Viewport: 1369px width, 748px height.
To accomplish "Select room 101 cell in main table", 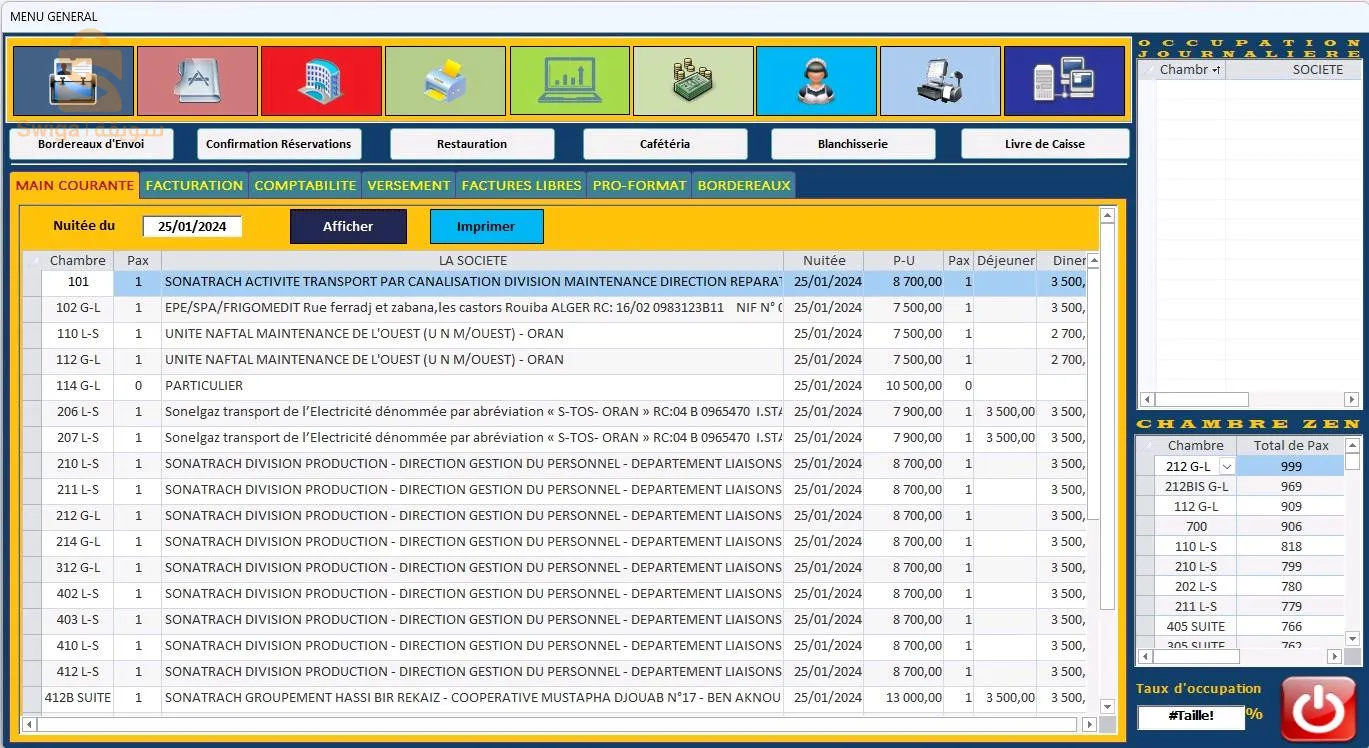I will click(78, 282).
